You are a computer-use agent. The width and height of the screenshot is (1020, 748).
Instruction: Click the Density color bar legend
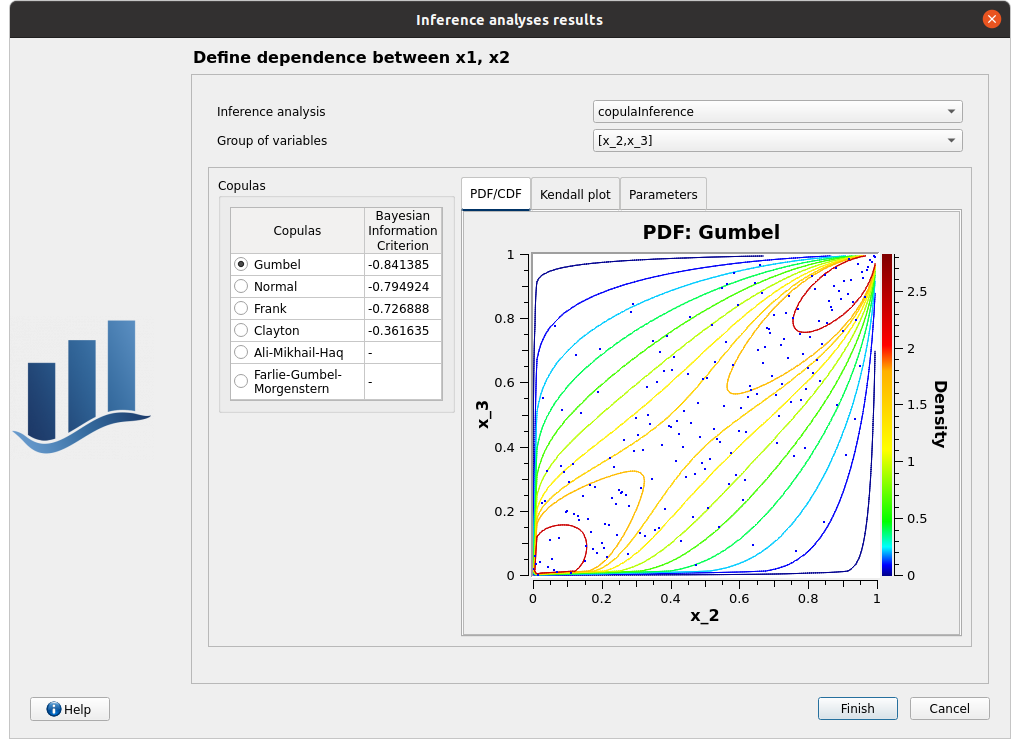(887, 414)
